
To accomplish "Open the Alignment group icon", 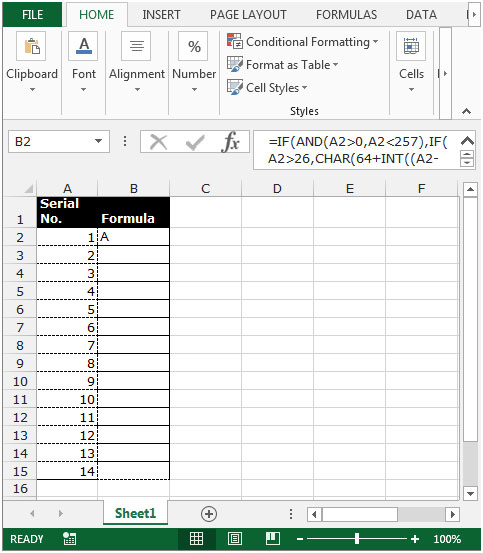I will tap(136, 46).
